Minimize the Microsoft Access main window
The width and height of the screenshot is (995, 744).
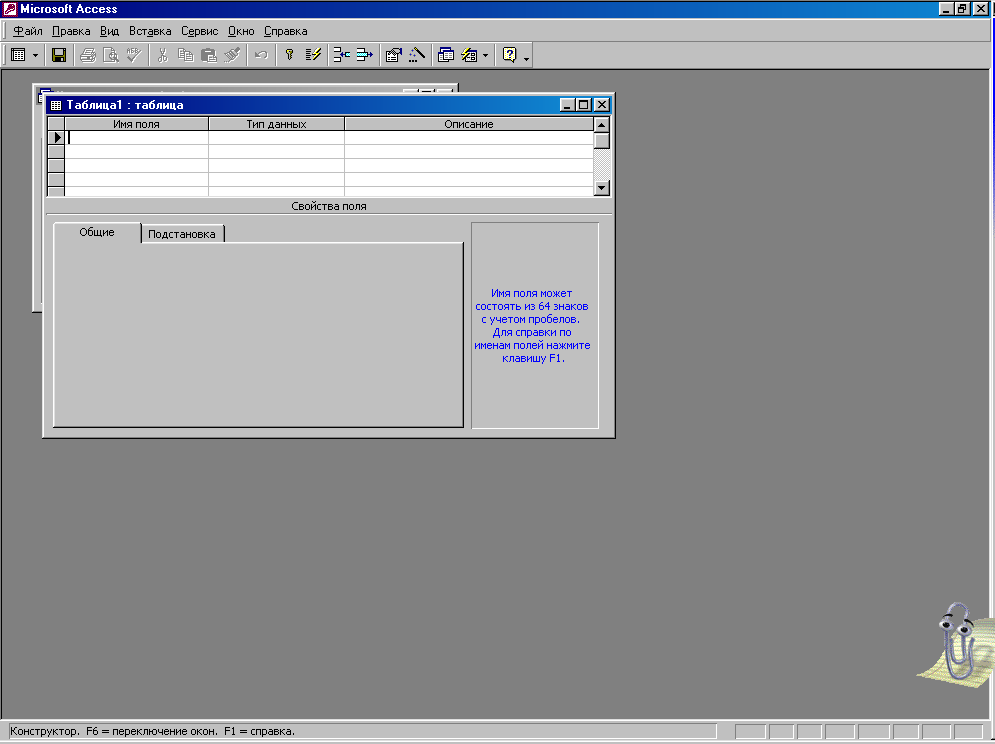tap(946, 9)
